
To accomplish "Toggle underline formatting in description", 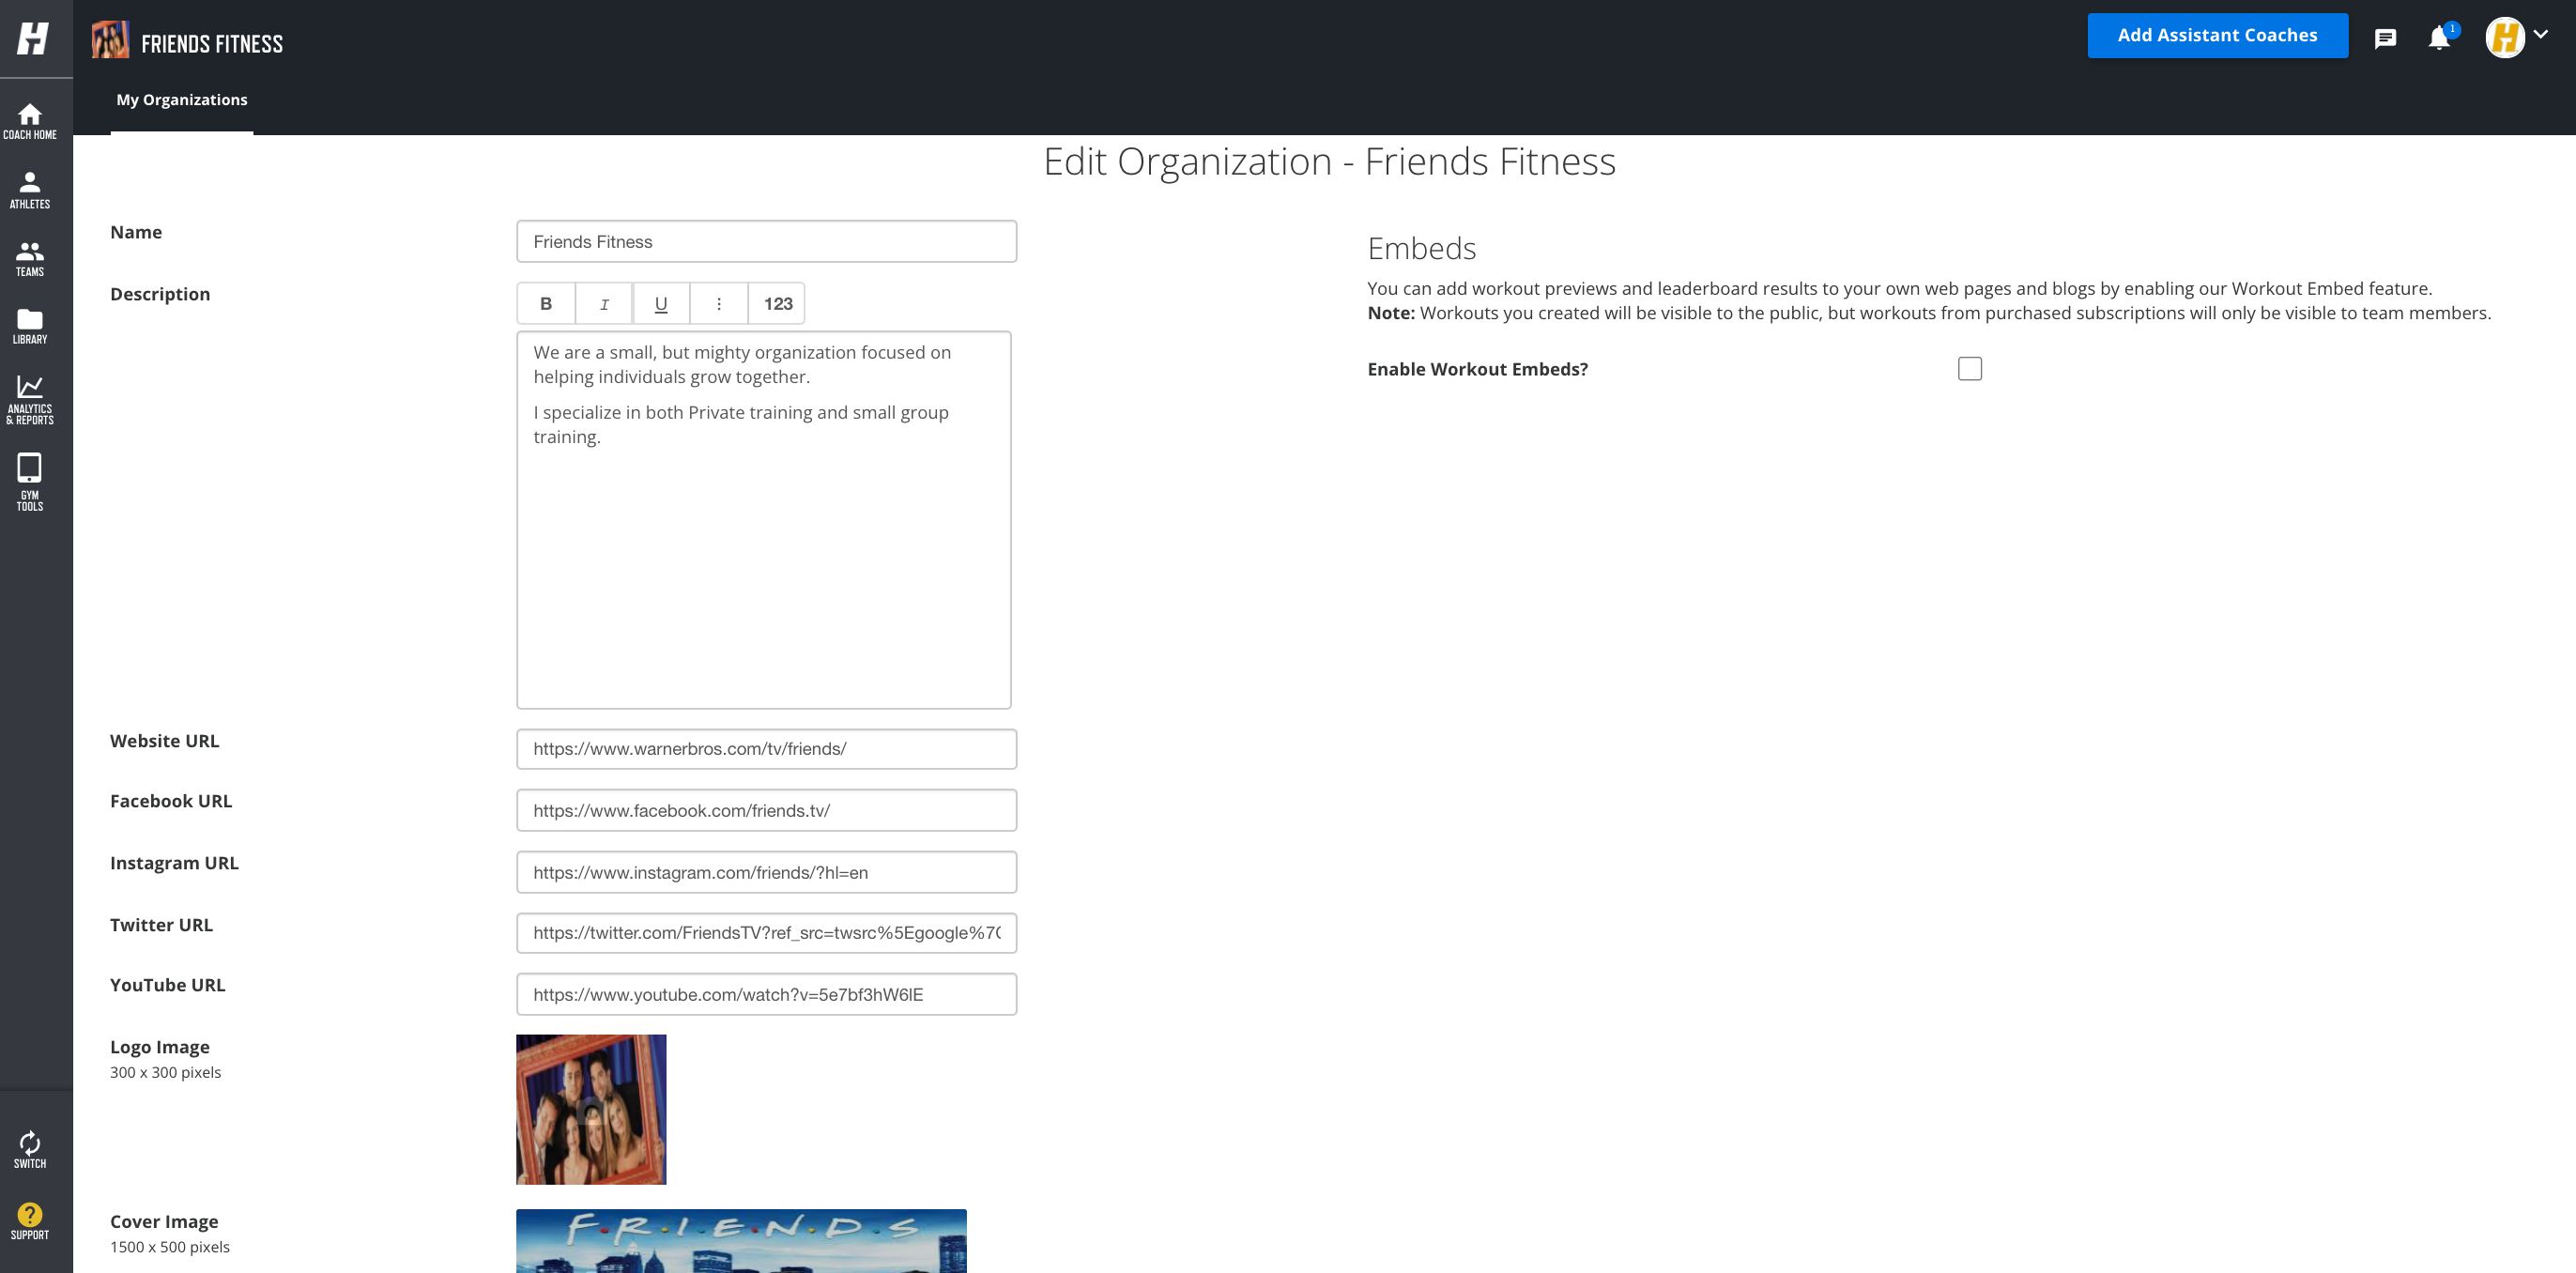I will pos(661,304).
